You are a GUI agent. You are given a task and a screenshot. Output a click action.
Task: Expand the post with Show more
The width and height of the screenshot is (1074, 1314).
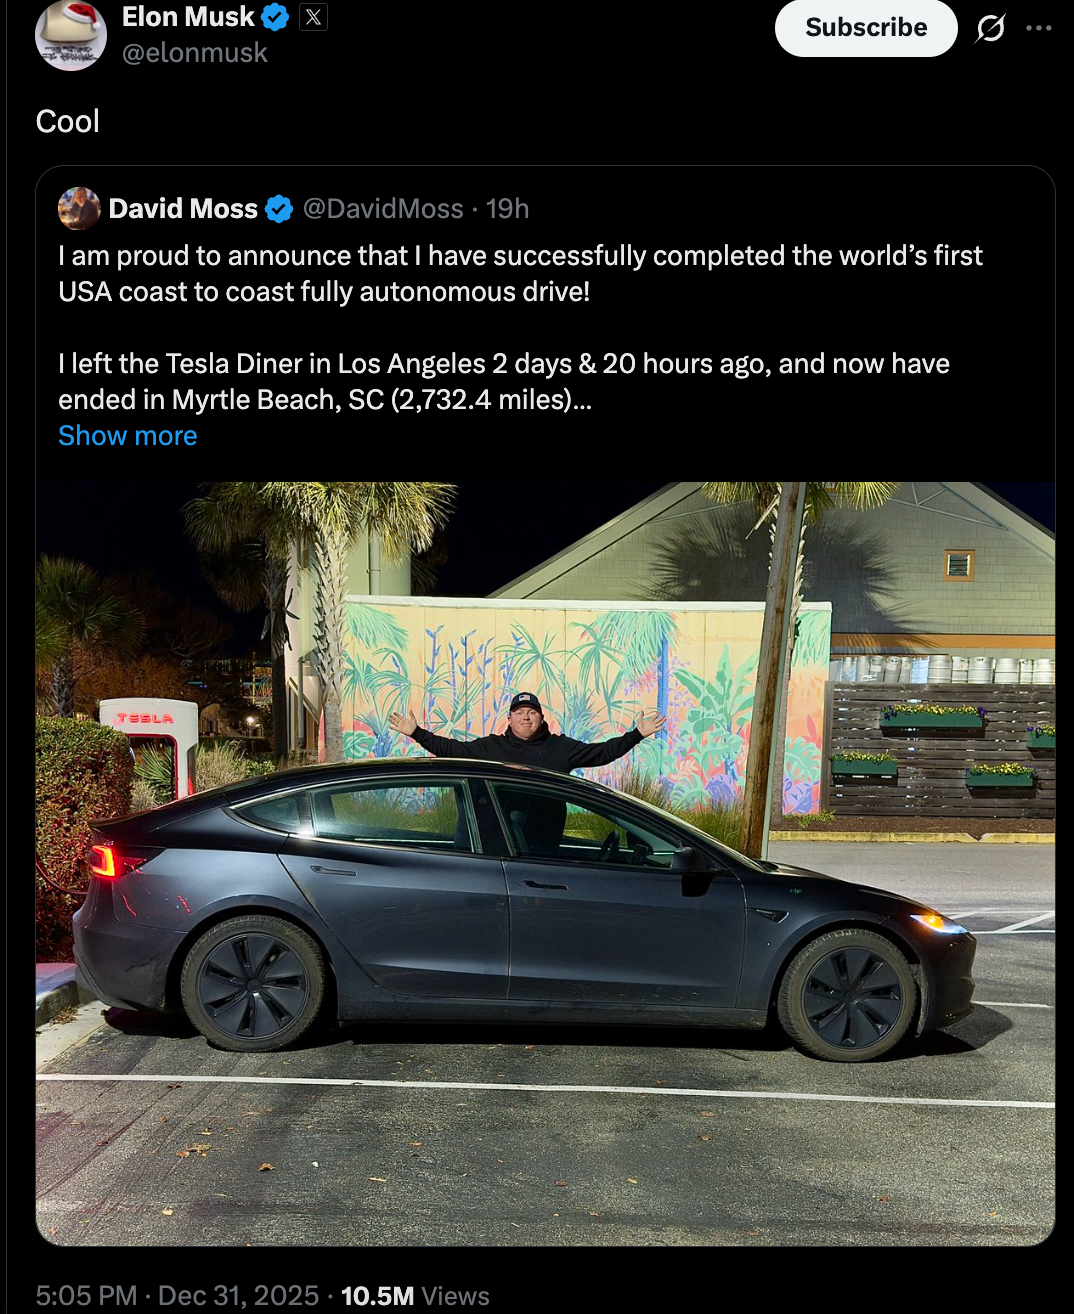click(127, 436)
